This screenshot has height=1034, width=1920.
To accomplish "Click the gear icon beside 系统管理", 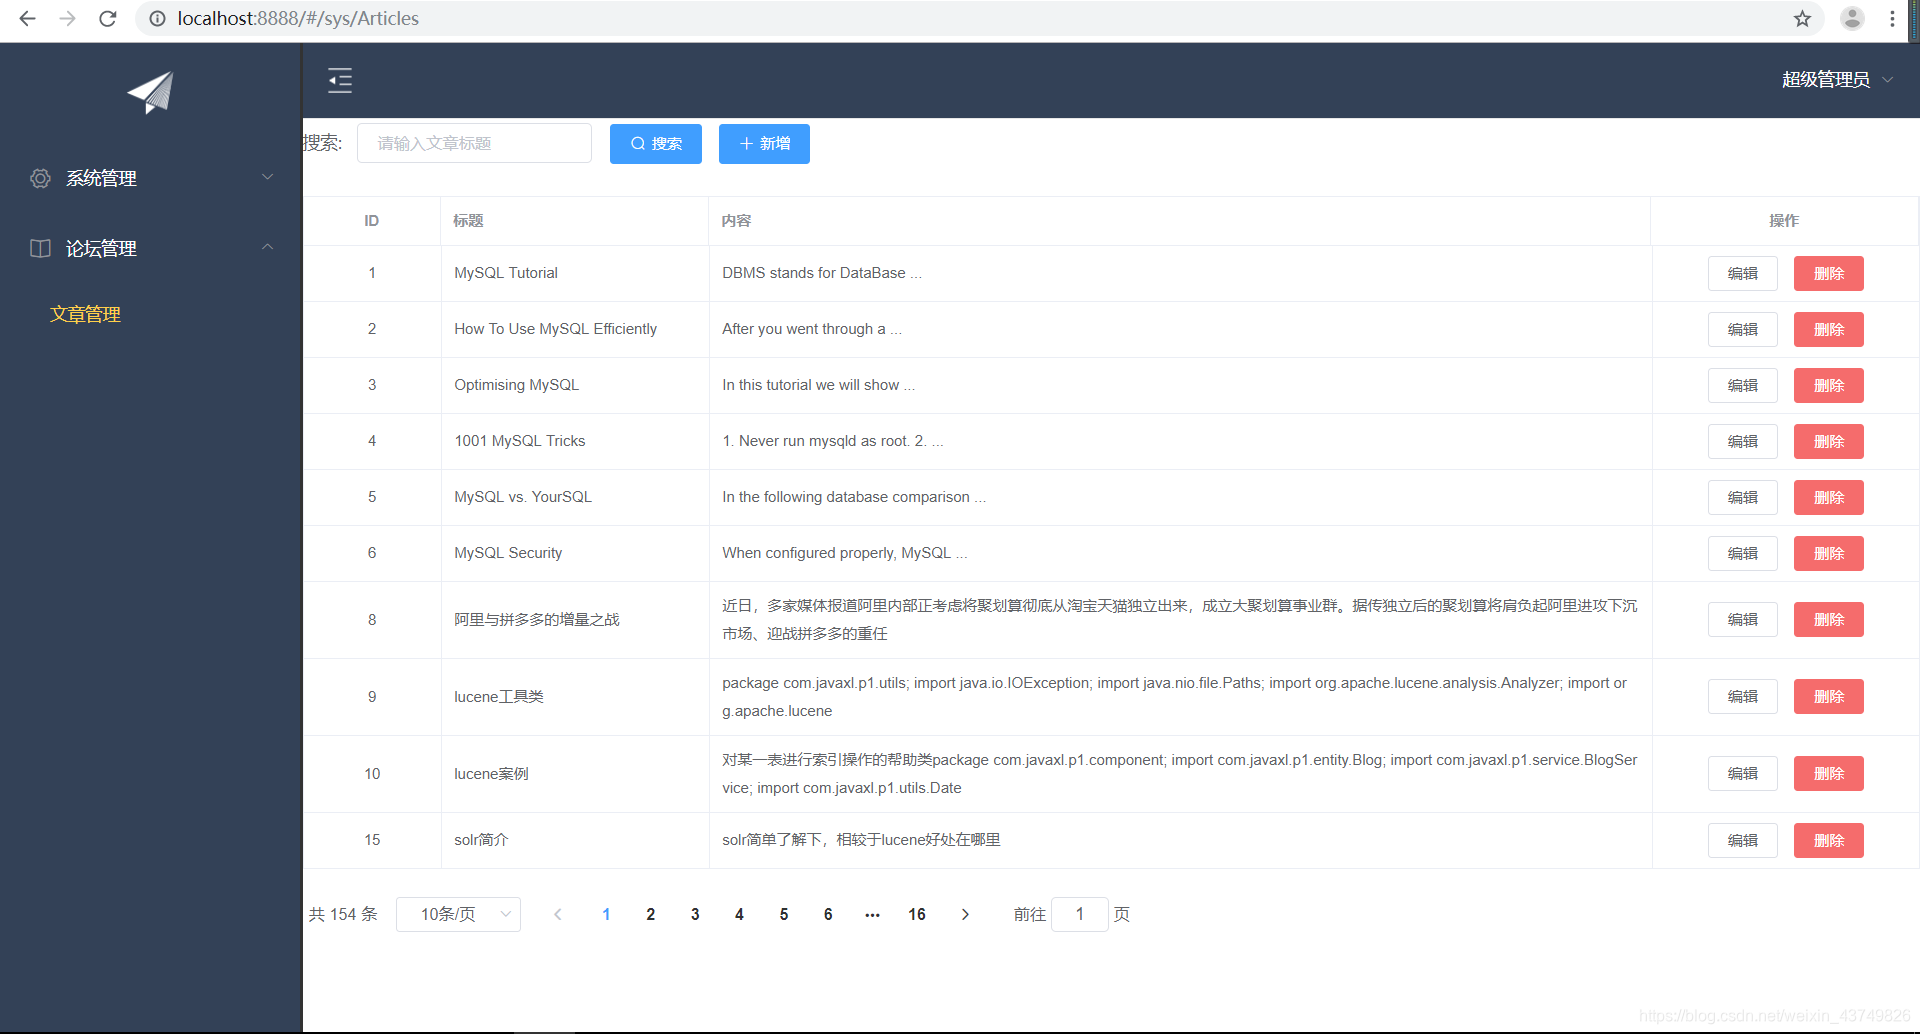I will (40, 178).
